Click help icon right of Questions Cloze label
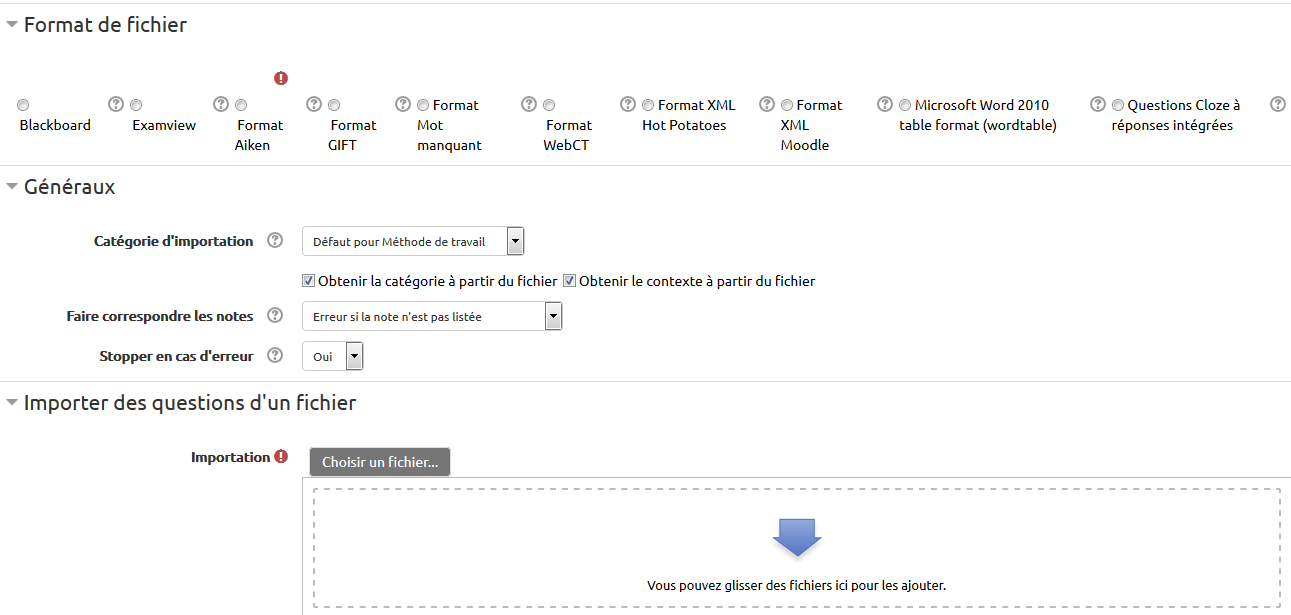 [x=1277, y=104]
